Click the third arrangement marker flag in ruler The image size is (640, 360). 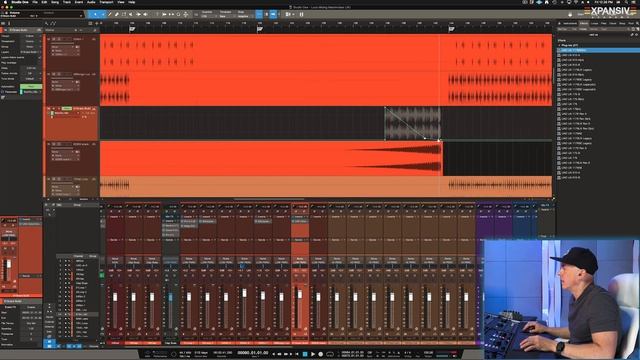[x=451, y=29]
